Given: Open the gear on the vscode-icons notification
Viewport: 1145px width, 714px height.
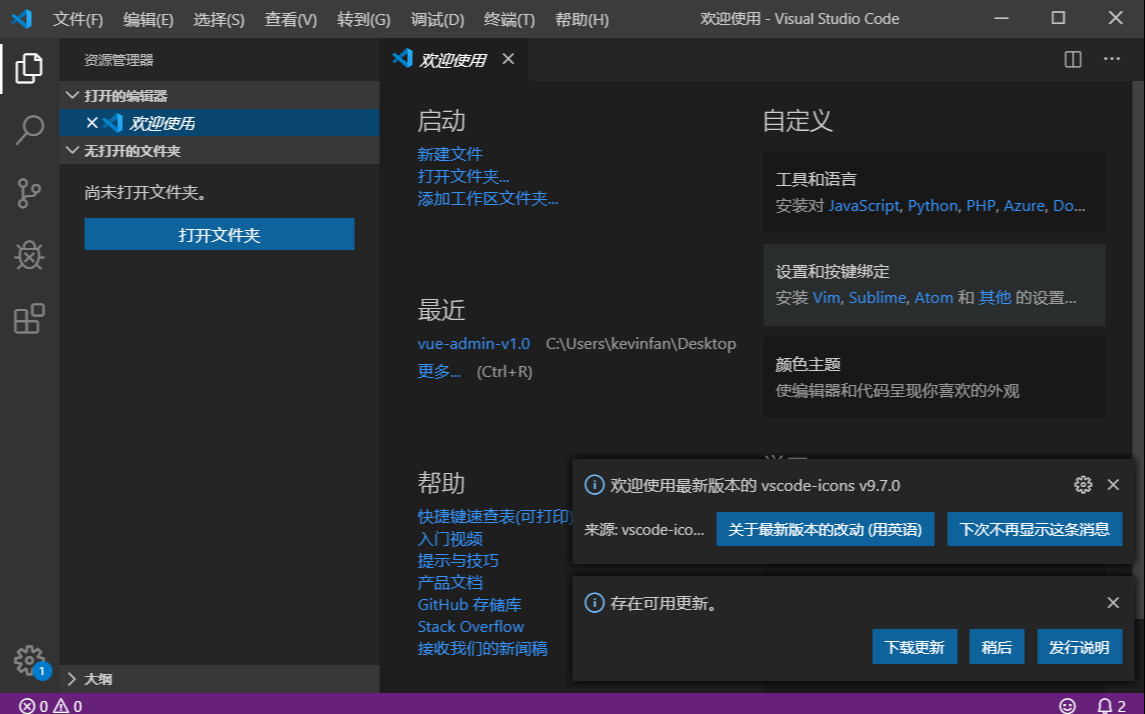Looking at the screenshot, I should click(x=1082, y=484).
